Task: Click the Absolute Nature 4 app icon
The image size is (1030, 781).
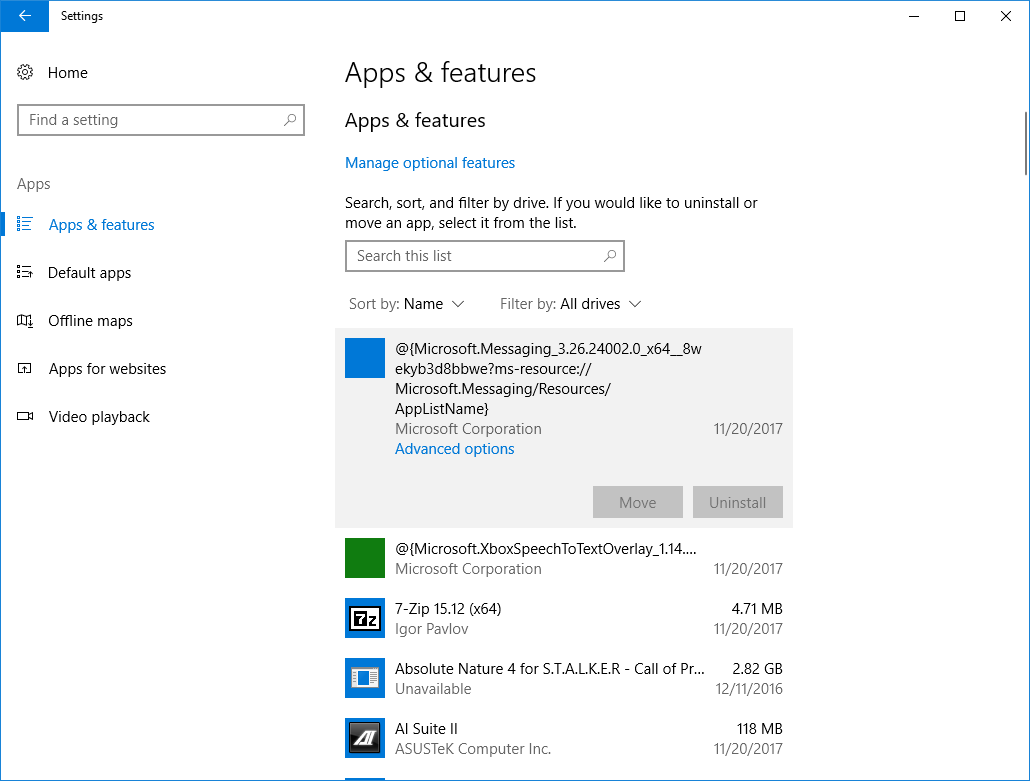Action: [x=365, y=678]
